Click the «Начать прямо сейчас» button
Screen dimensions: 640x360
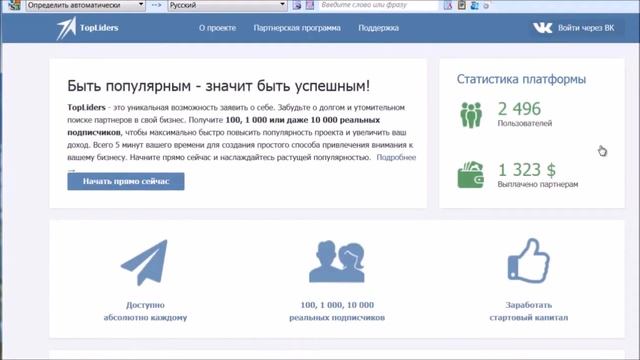point(126,181)
